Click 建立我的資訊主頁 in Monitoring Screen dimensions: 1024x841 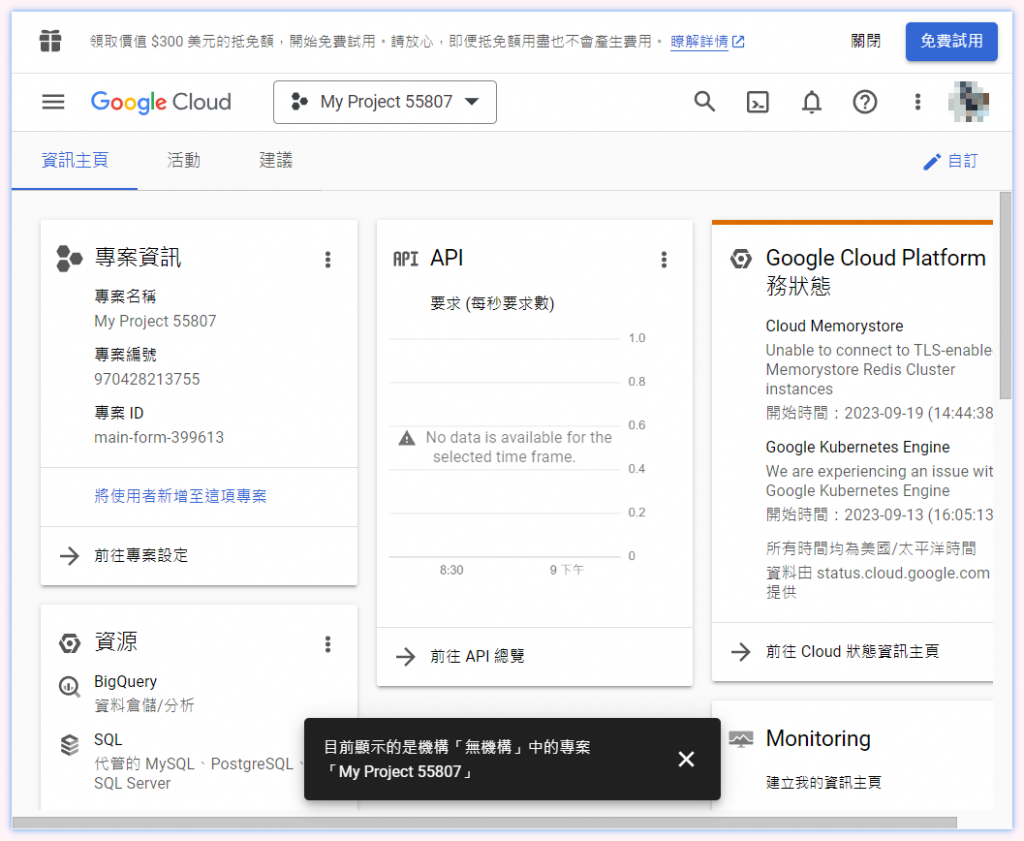coord(823,782)
